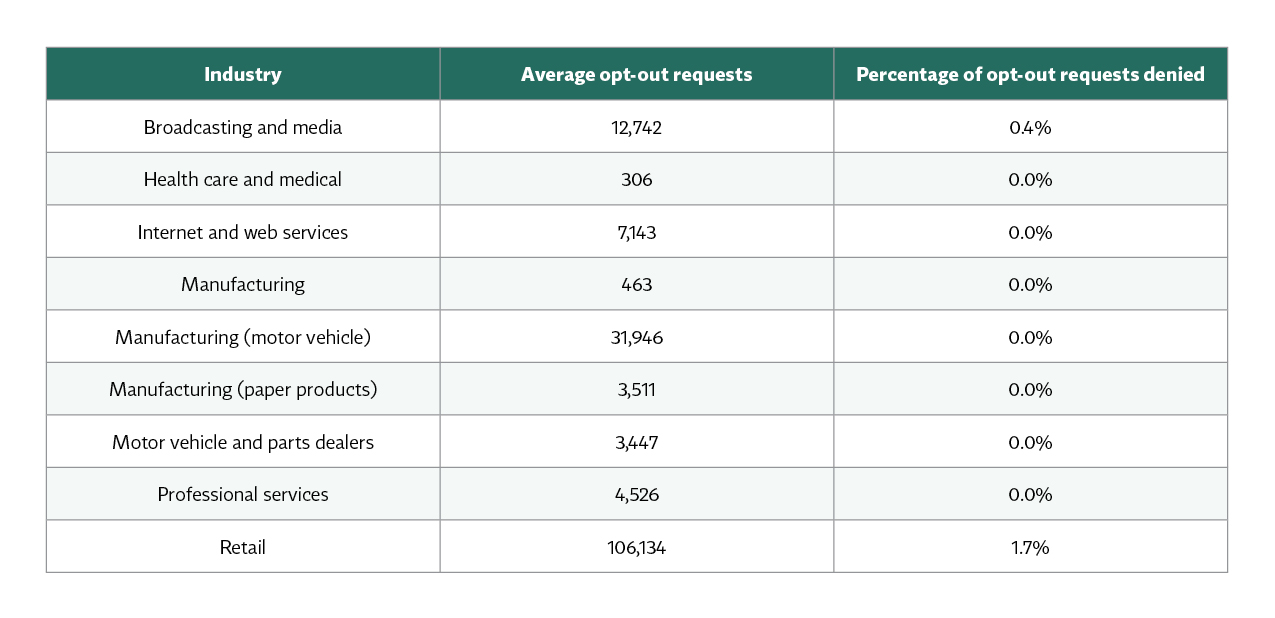
Task: Select the 0.4% denied value
Action: (x=1030, y=127)
